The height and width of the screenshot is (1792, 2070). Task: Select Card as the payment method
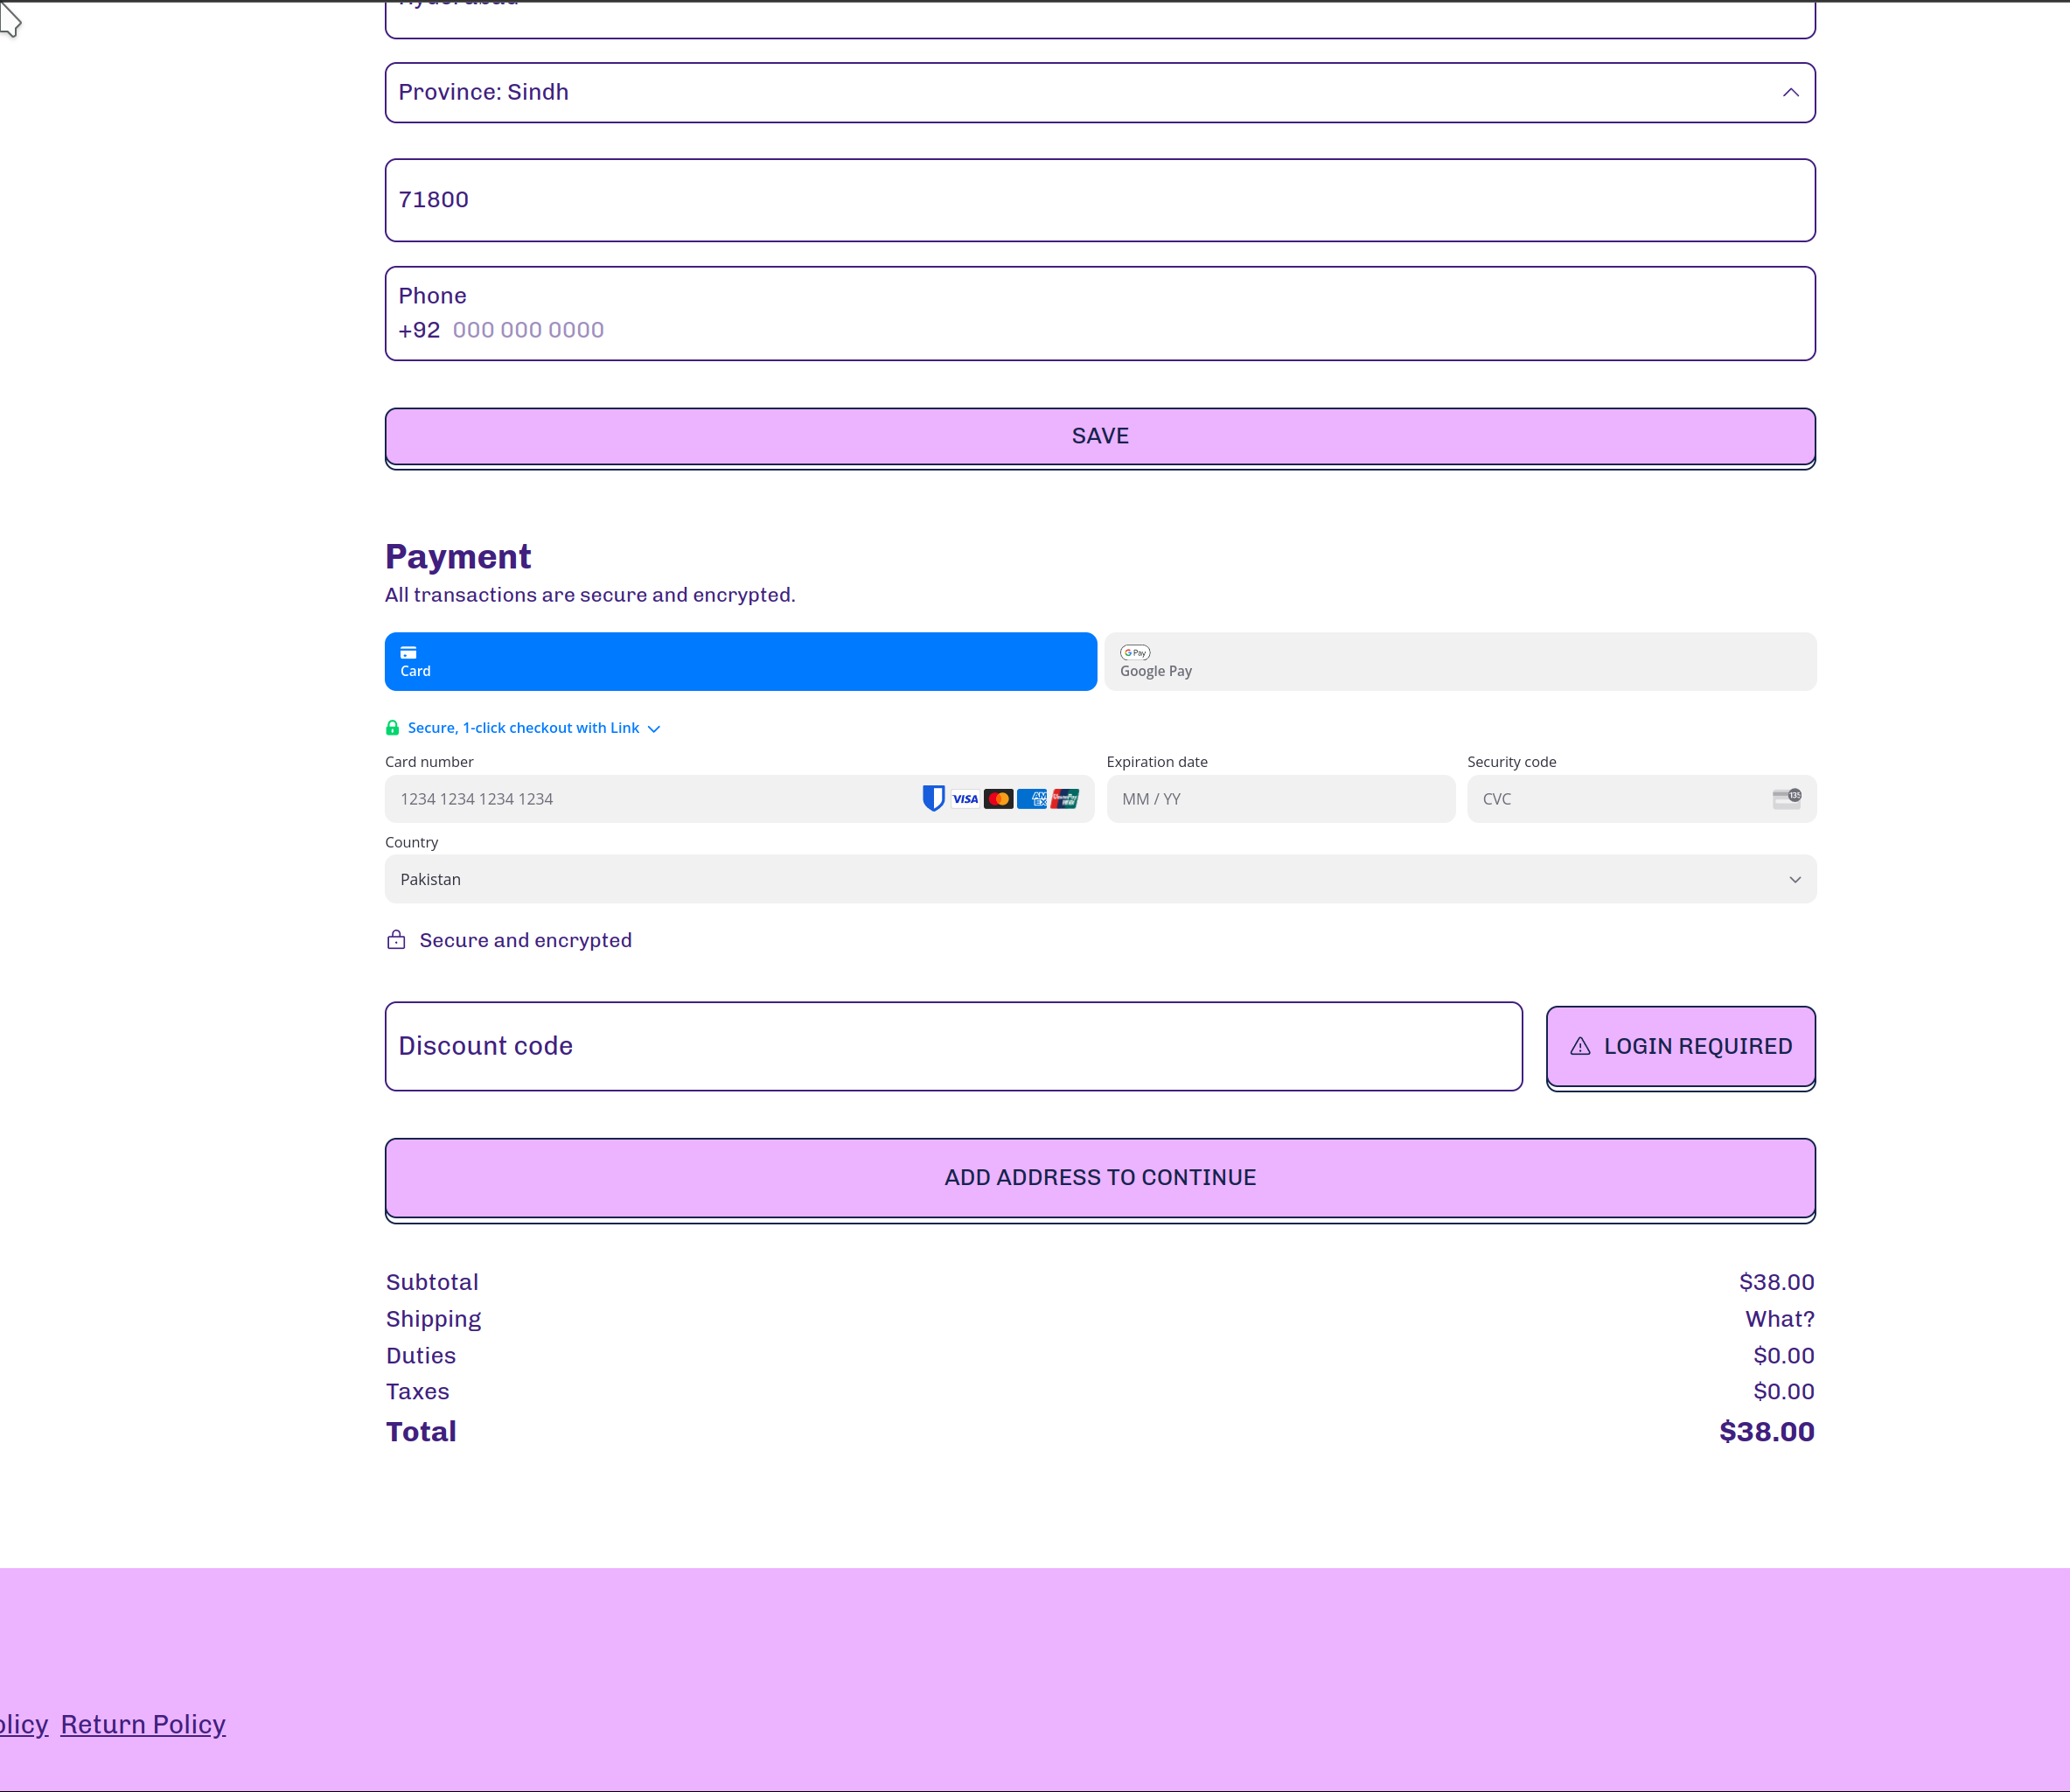(739, 661)
